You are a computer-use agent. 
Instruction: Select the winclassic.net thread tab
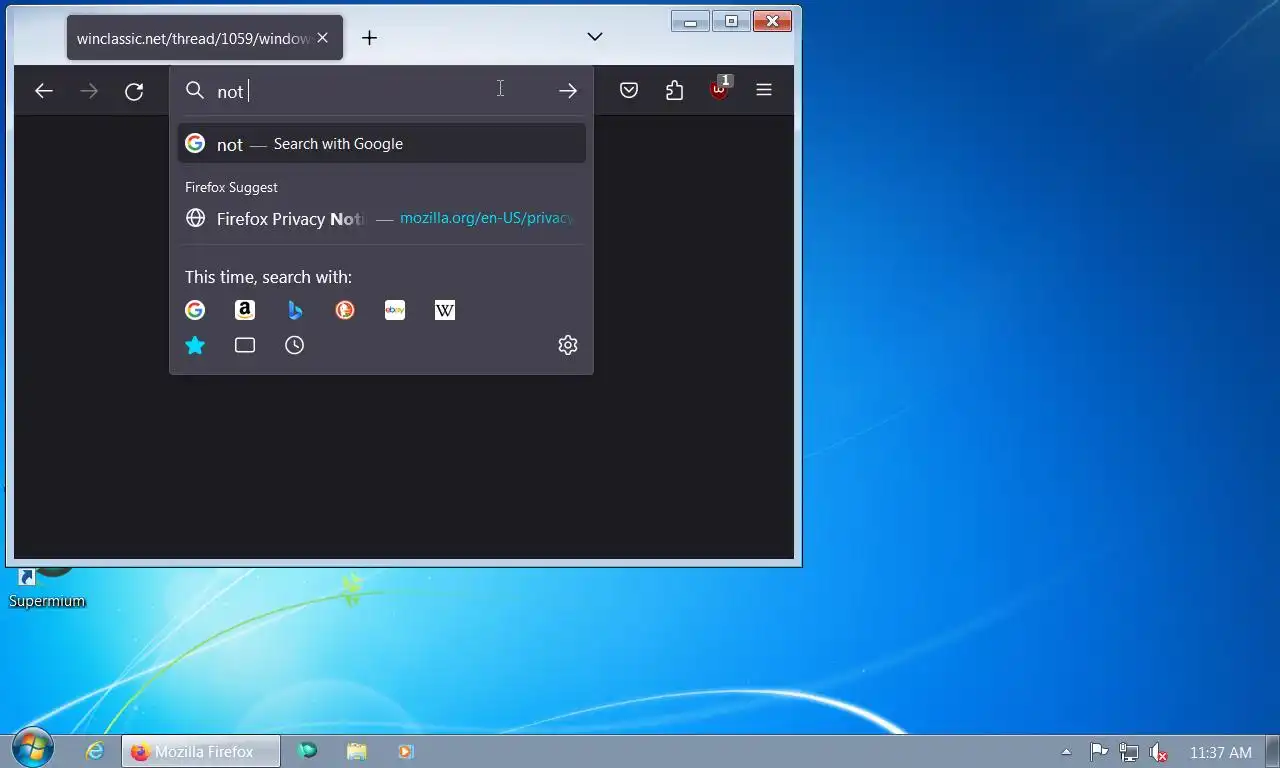205,38
